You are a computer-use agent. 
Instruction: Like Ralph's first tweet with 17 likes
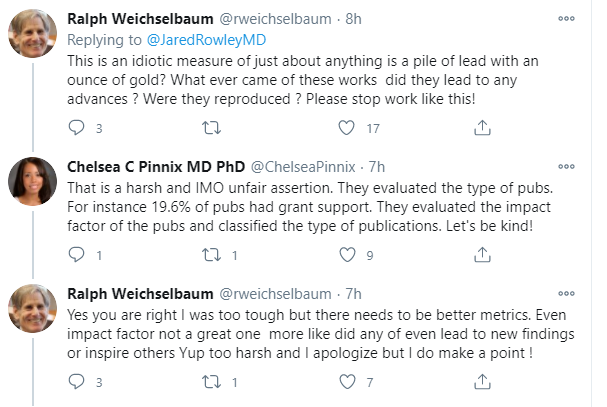(346, 127)
